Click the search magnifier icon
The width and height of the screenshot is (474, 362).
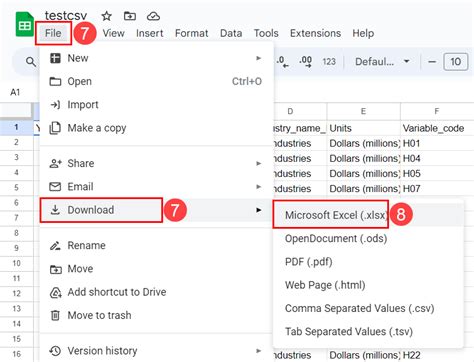(31, 62)
